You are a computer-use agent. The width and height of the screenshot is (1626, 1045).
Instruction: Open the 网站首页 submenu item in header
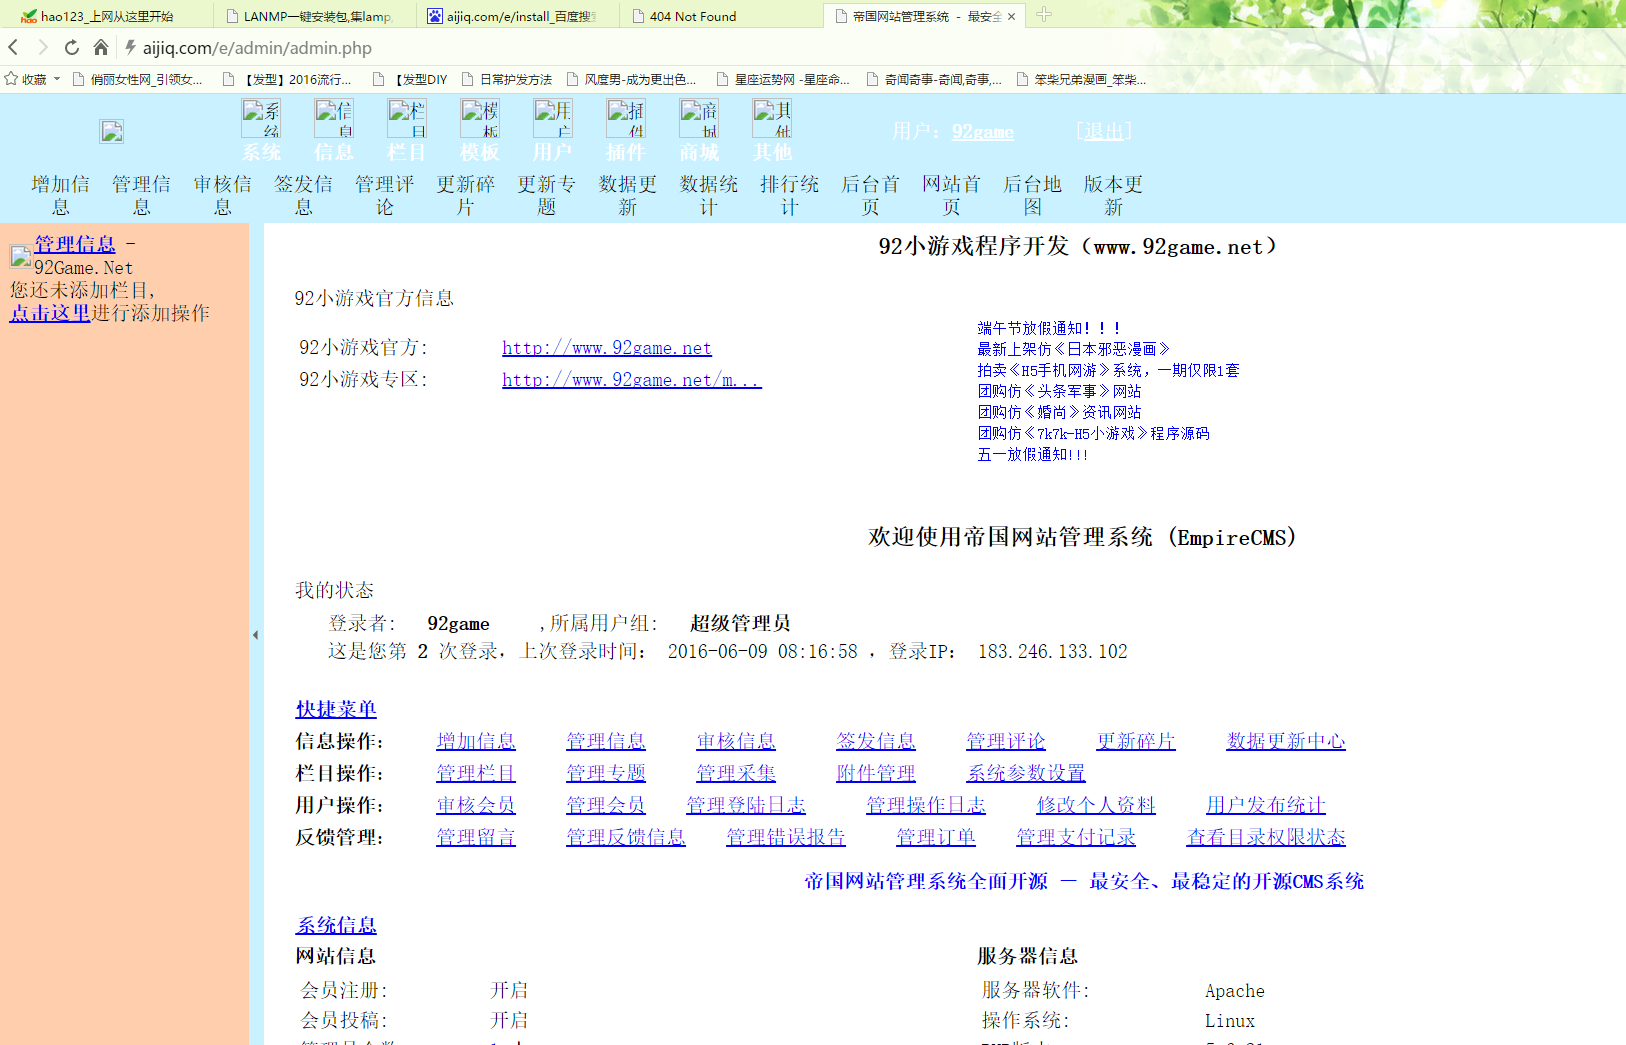coord(951,195)
